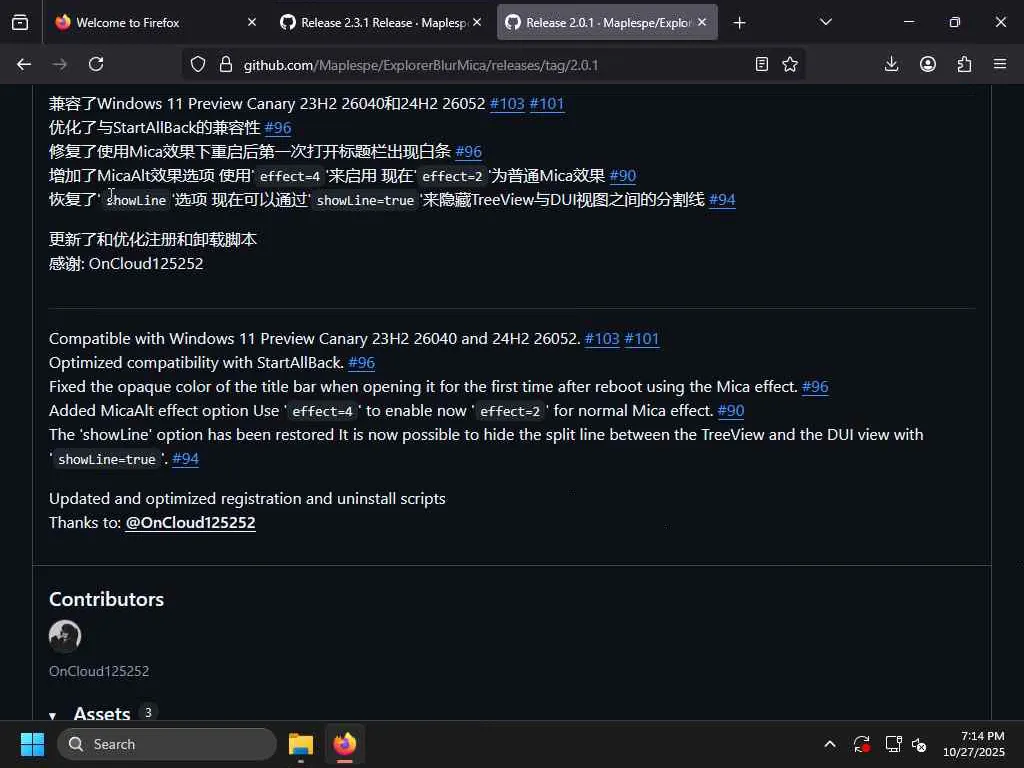The width and height of the screenshot is (1024, 768).
Task: Open Windows Start menu
Action: (x=32, y=744)
